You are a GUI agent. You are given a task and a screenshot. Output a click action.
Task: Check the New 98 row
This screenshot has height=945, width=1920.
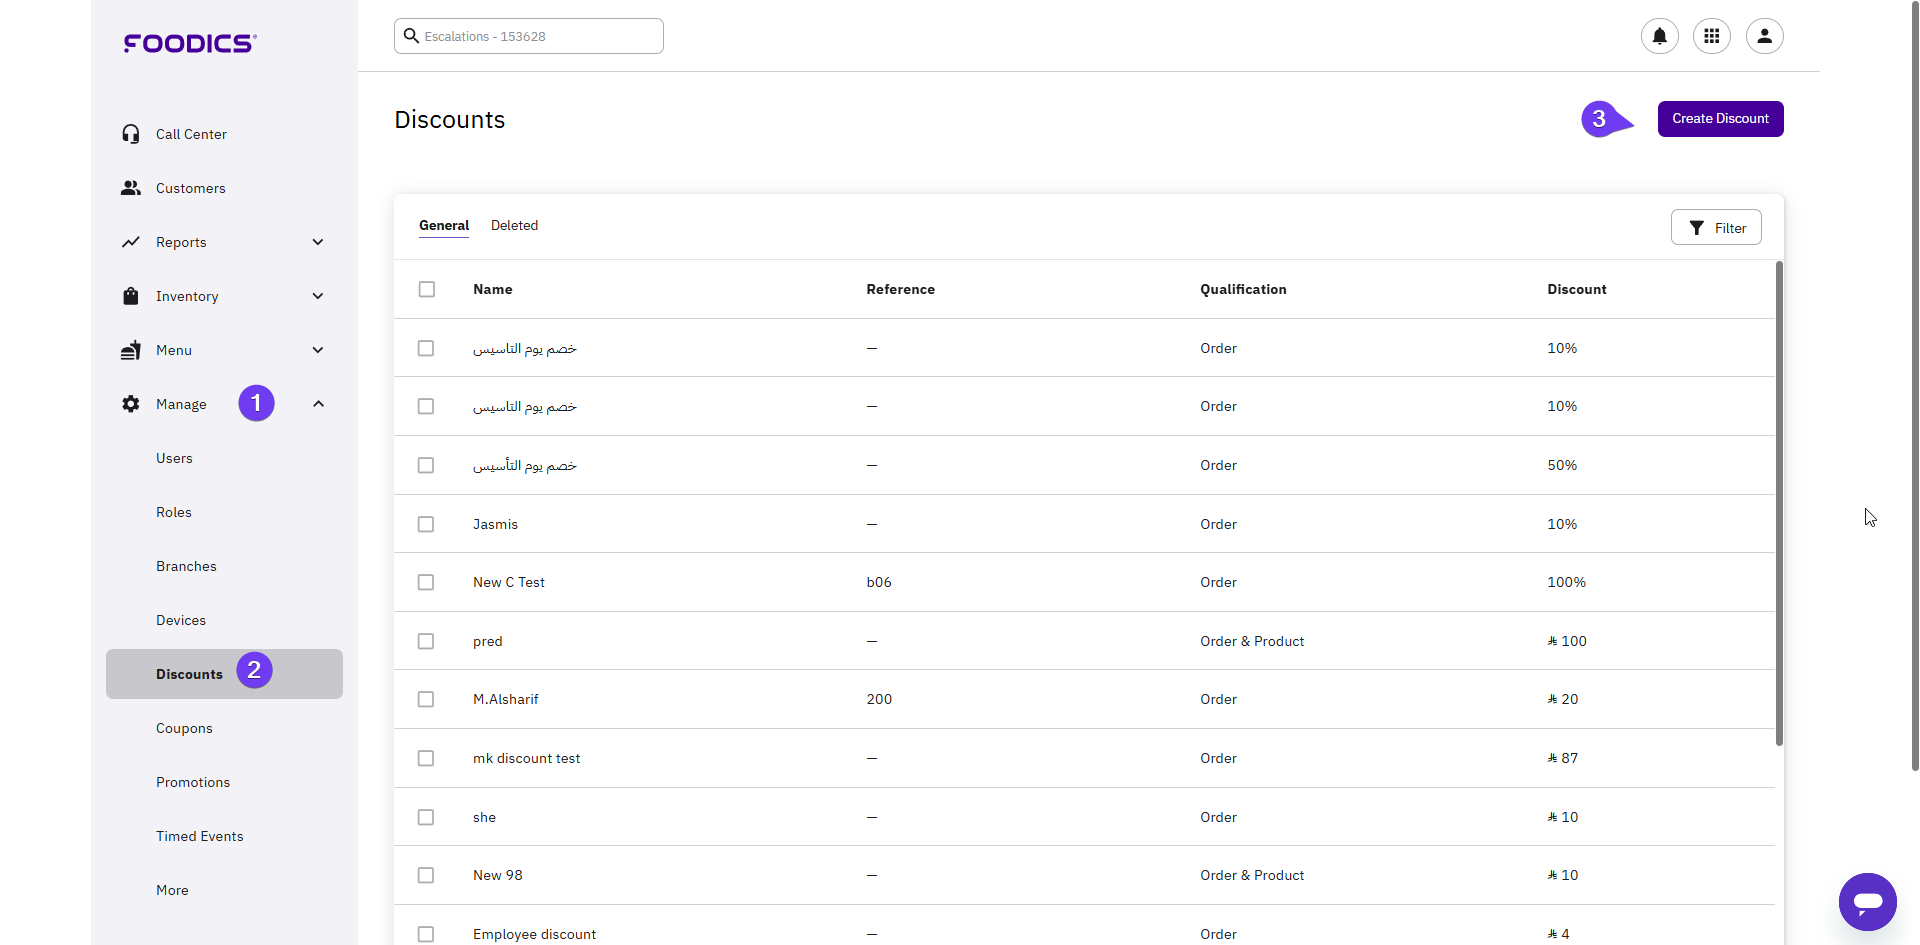coord(426,875)
